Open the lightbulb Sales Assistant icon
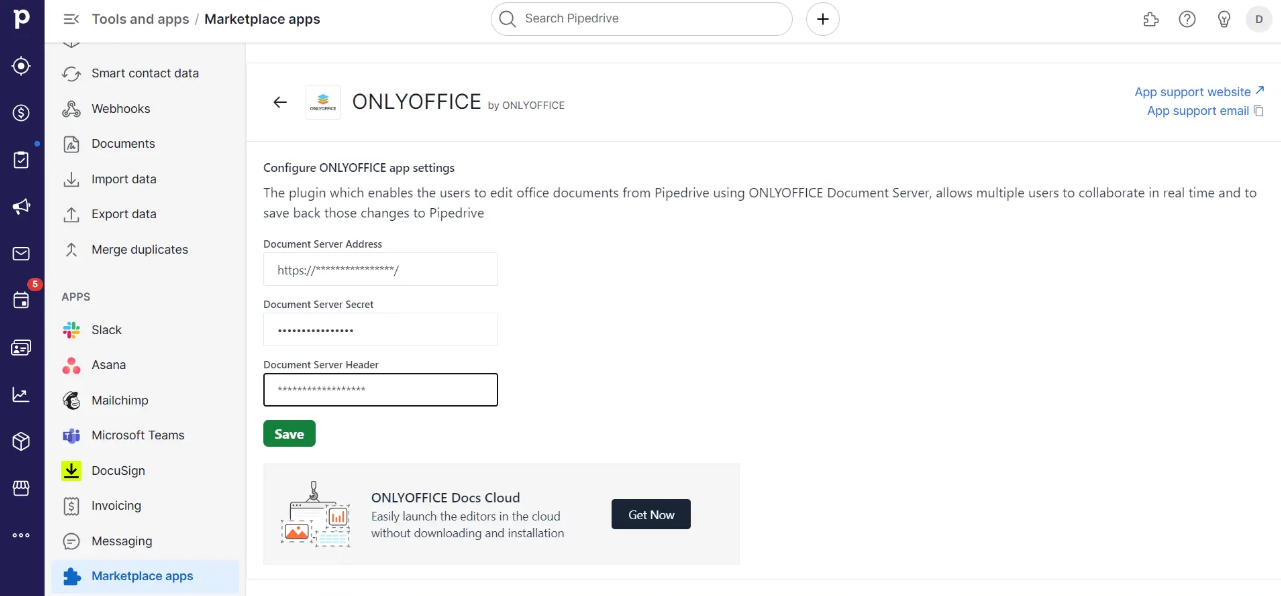 tap(1223, 19)
